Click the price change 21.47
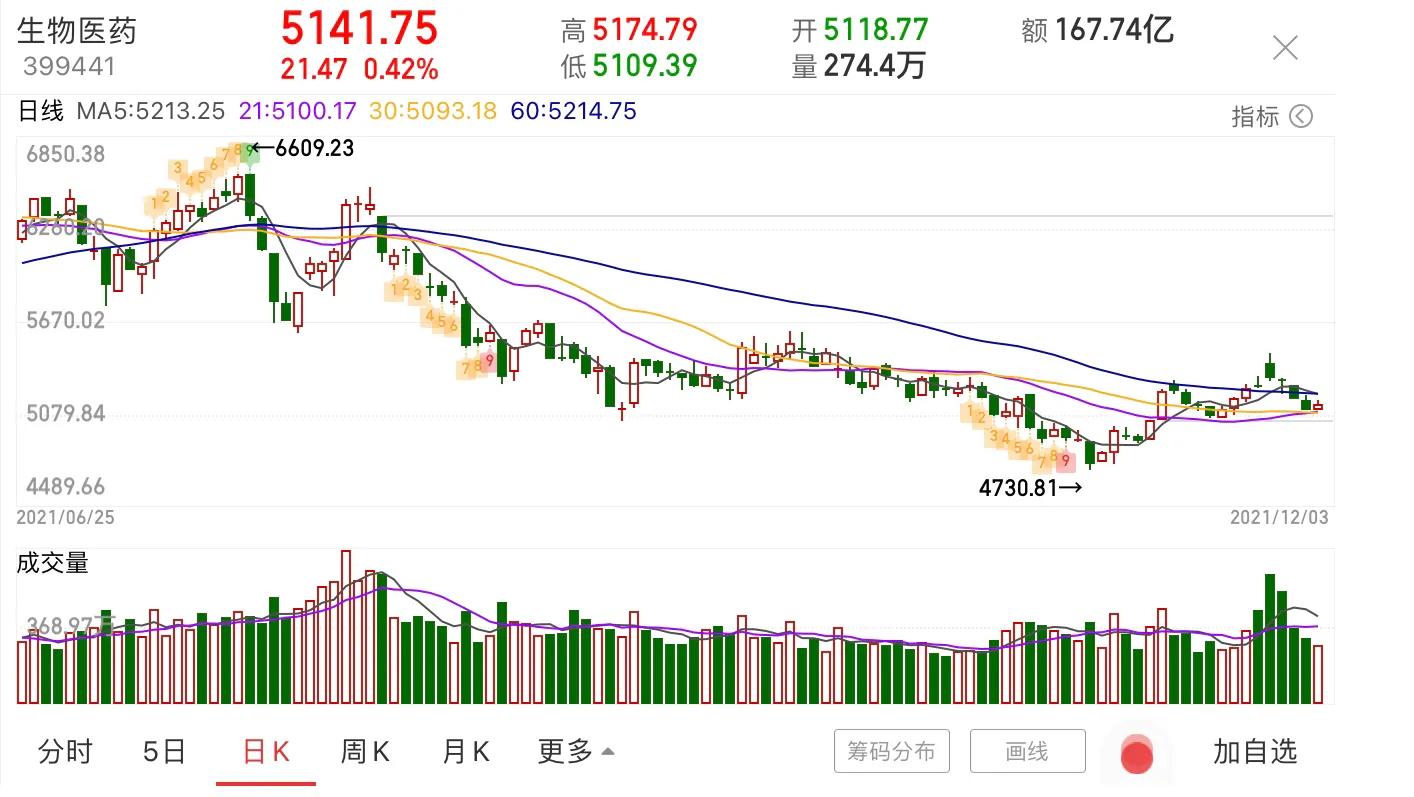The width and height of the screenshot is (1414, 797). tap(314, 69)
